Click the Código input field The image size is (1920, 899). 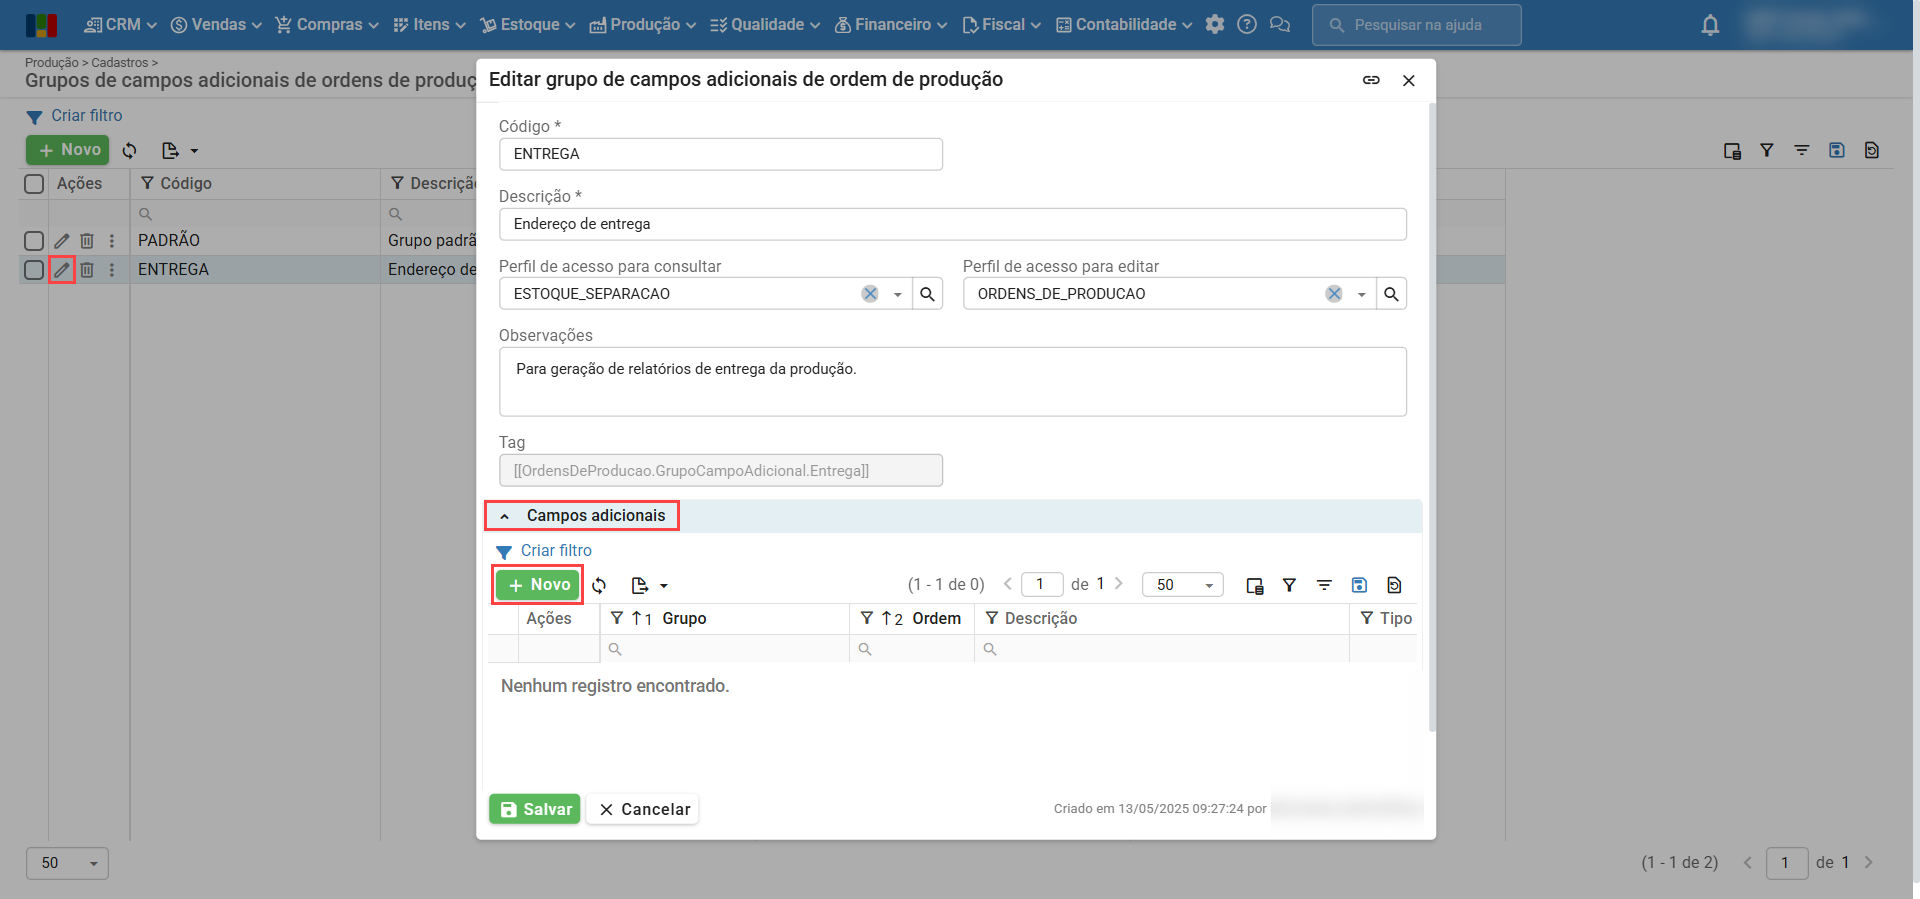721,154
